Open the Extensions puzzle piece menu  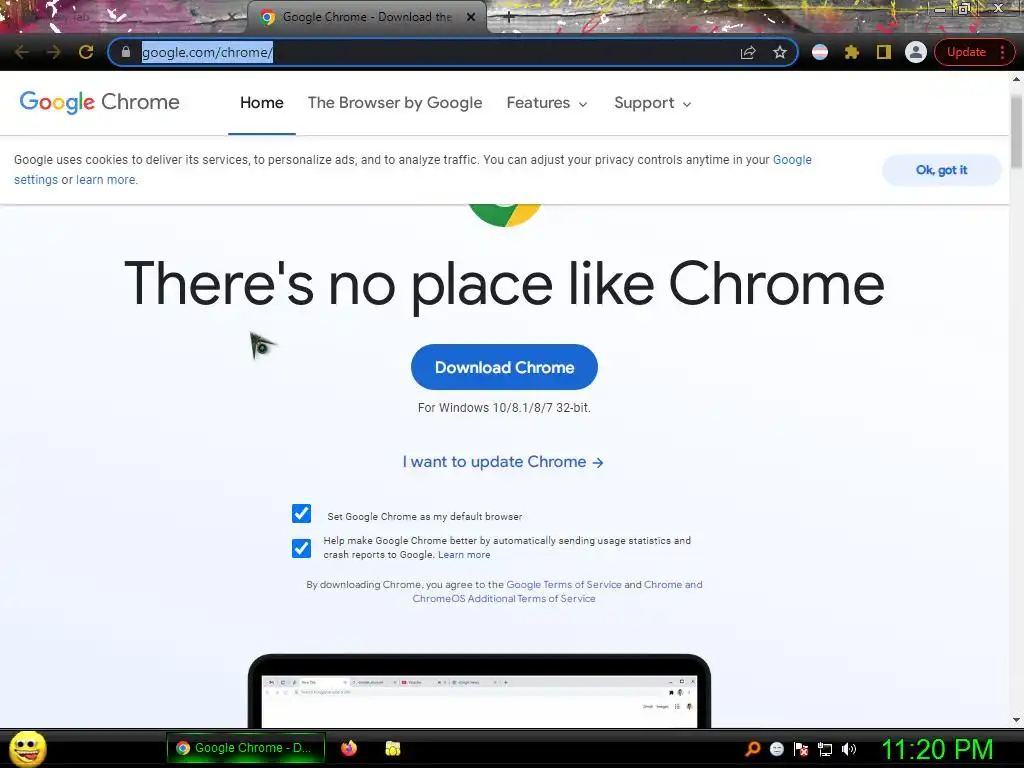[852, 52]
